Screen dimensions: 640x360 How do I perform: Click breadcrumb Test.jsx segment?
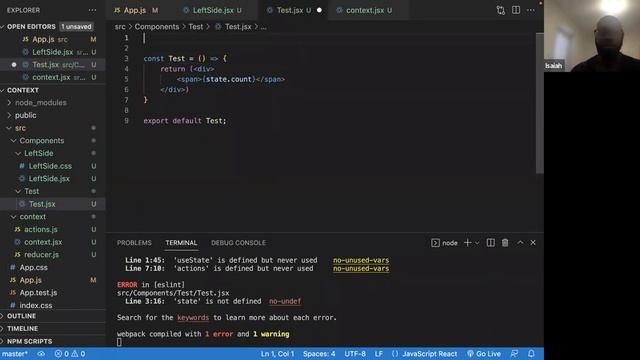pos(238,27)
